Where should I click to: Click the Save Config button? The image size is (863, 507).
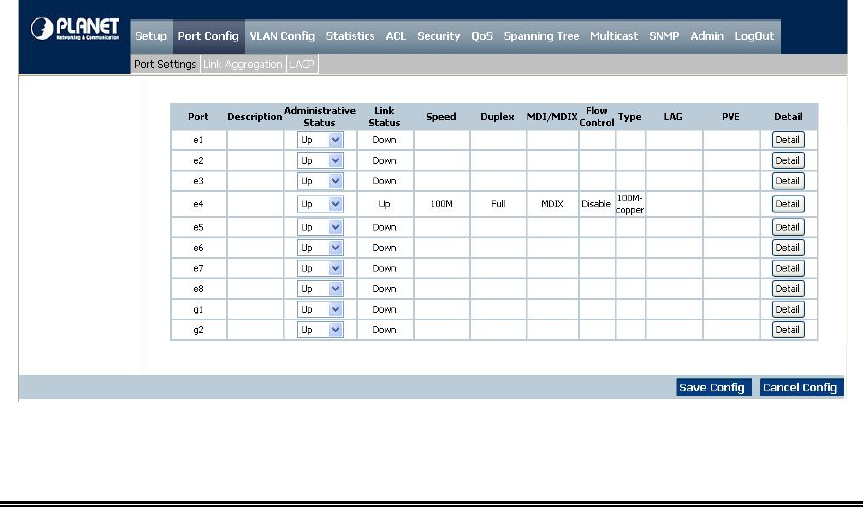point(714,388)
